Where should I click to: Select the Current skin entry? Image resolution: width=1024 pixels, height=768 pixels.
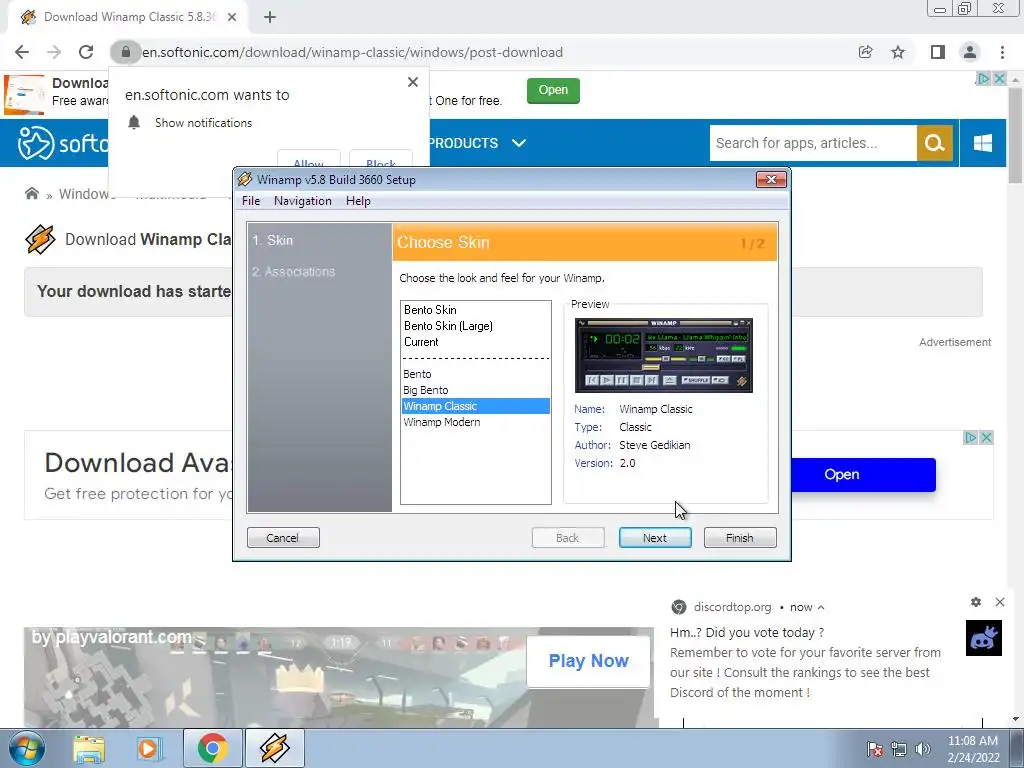[475, 342]
